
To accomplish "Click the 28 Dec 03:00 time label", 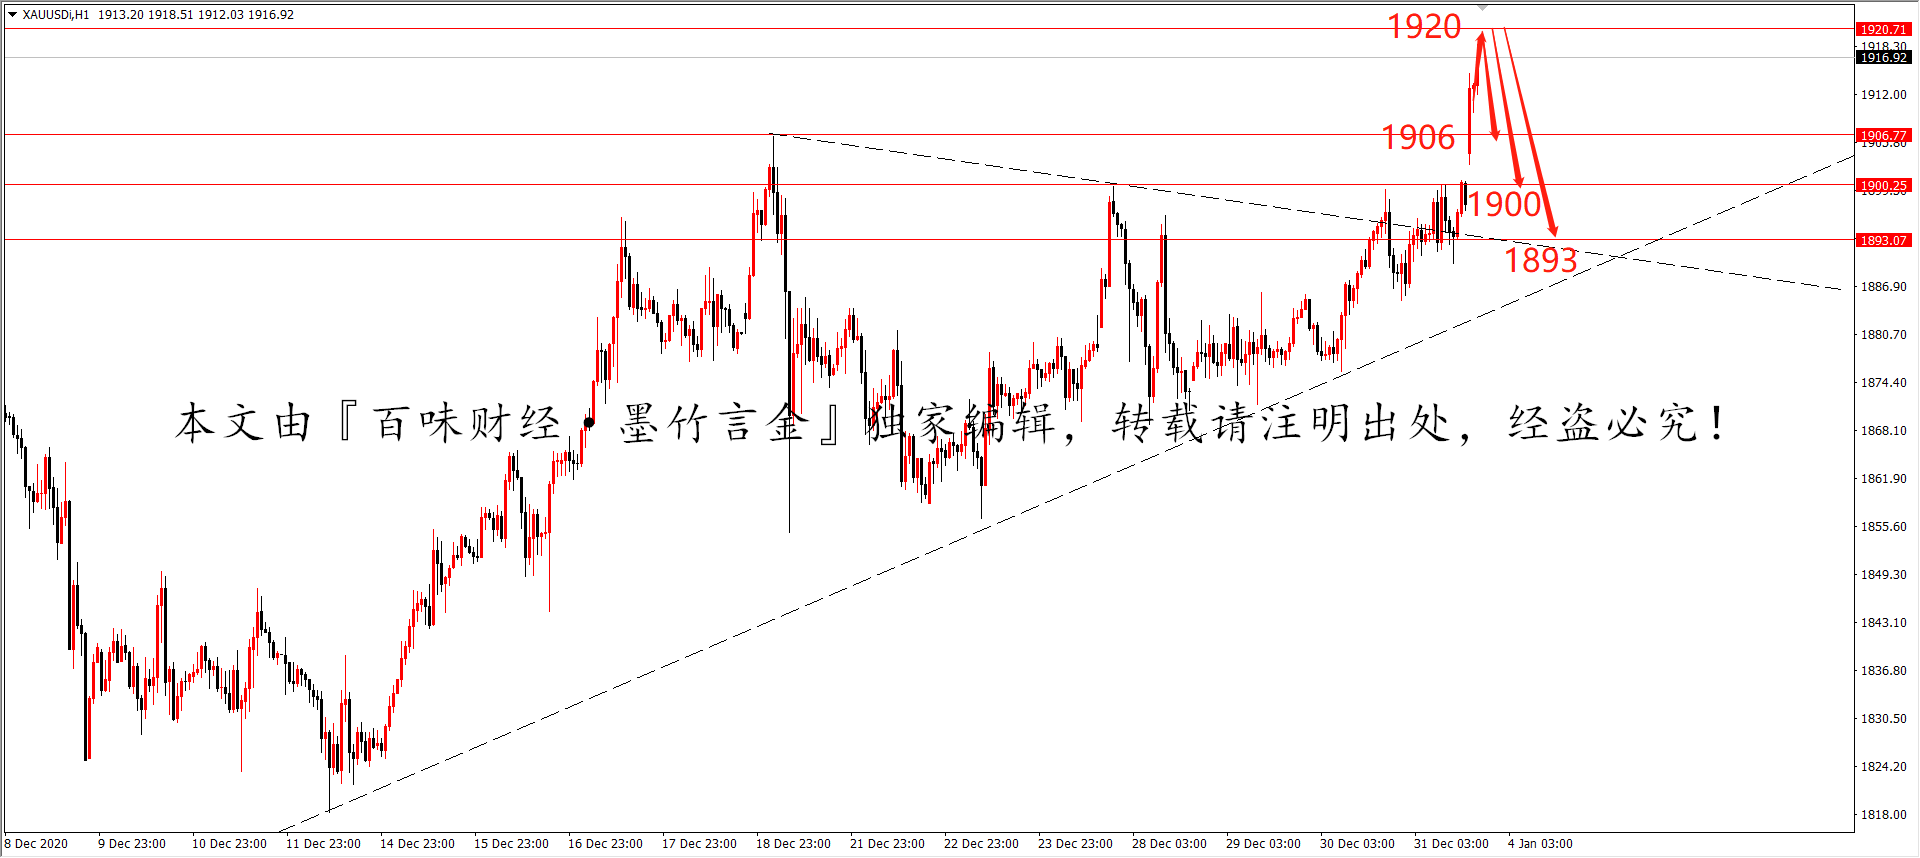I will point(1169,844).
